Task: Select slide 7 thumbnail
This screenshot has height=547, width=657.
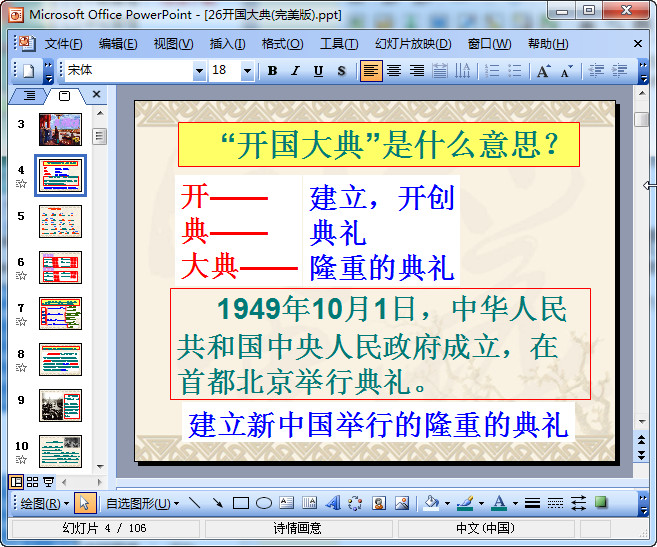Action: (60, 314)
